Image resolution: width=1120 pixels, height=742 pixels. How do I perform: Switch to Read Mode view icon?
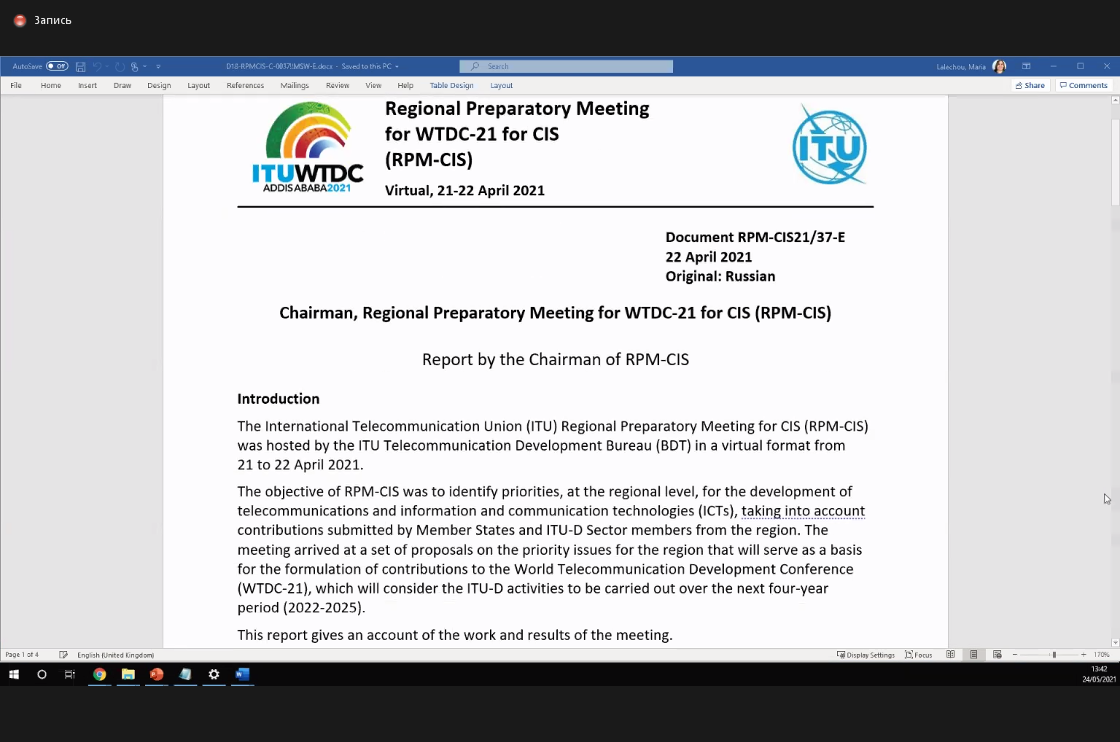[x=951, y=655]
